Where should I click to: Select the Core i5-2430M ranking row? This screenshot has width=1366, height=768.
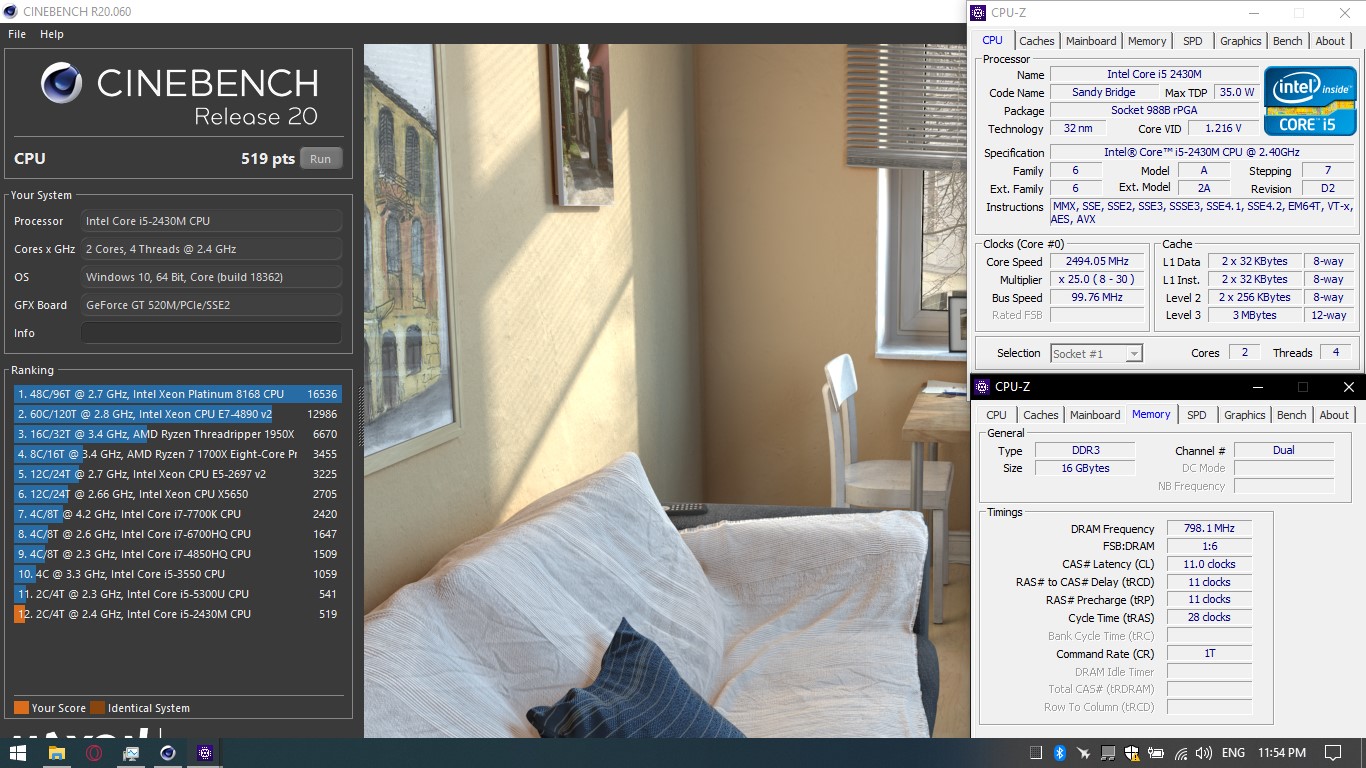[x=177, y=614]
